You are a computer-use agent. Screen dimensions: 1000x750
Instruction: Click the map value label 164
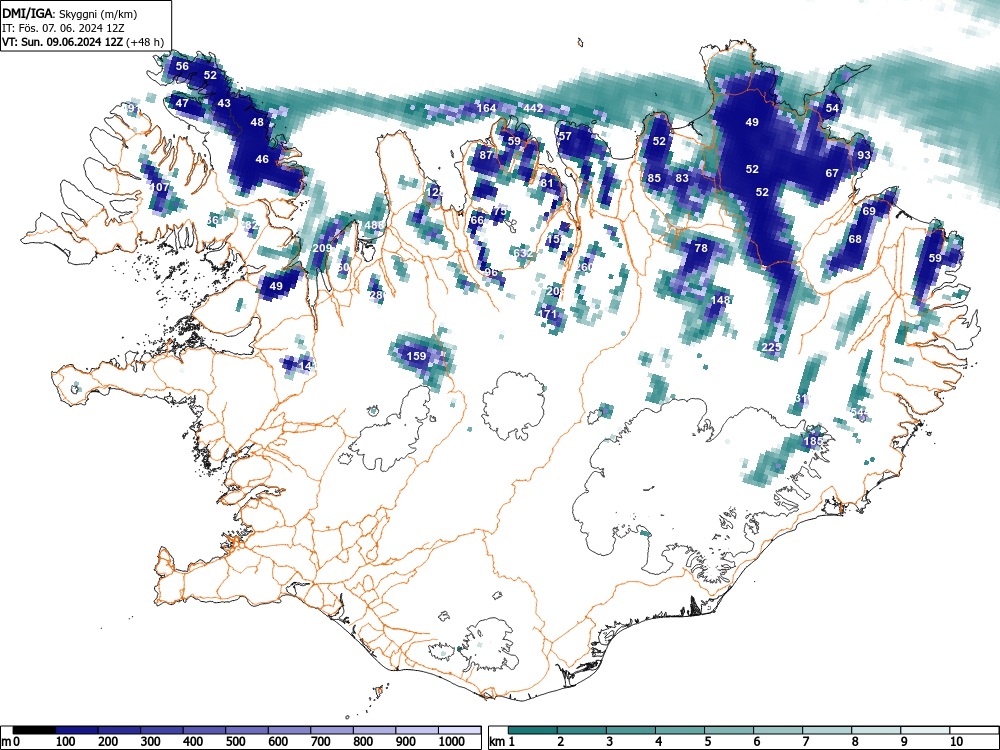point(487,108)
